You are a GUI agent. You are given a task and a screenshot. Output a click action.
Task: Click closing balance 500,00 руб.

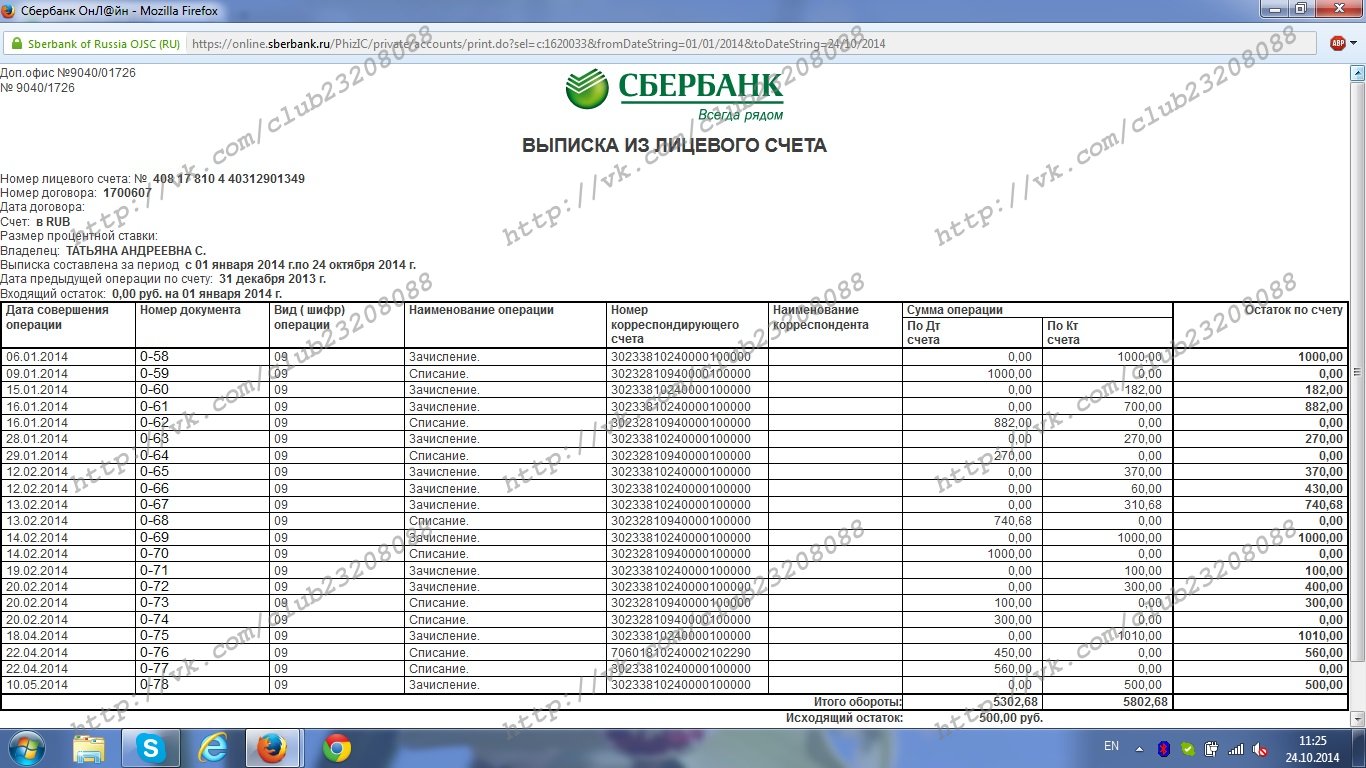(1011, 718)
